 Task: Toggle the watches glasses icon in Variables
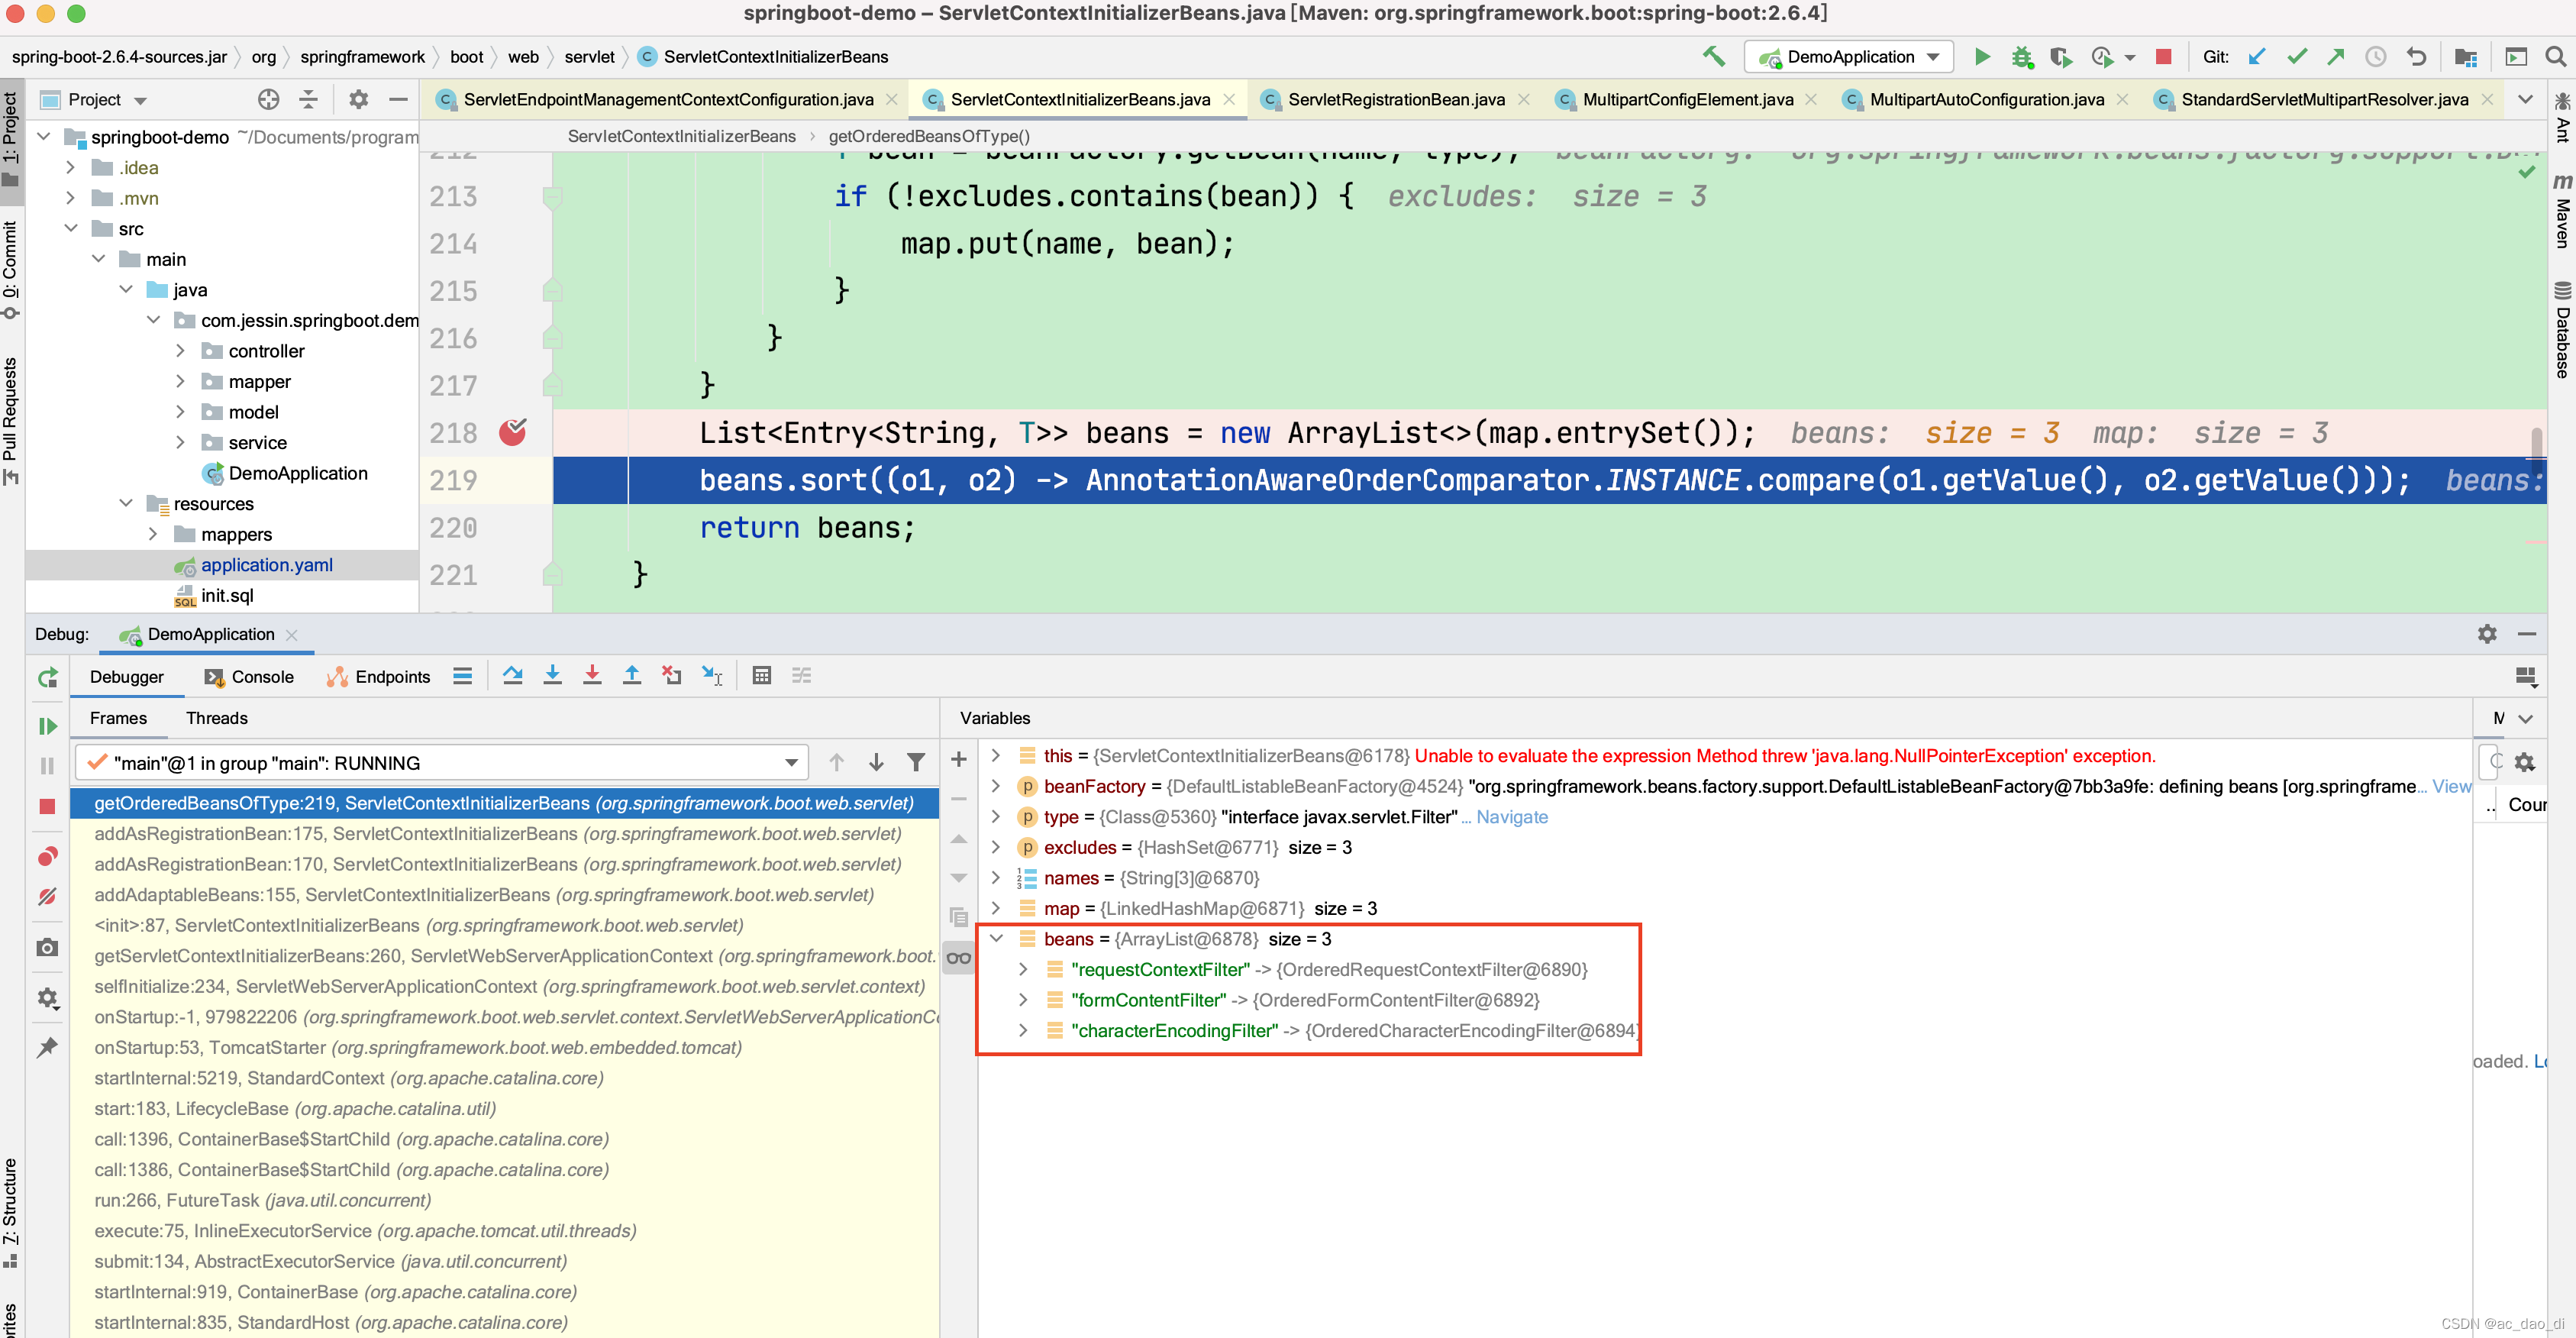[958, 958]
